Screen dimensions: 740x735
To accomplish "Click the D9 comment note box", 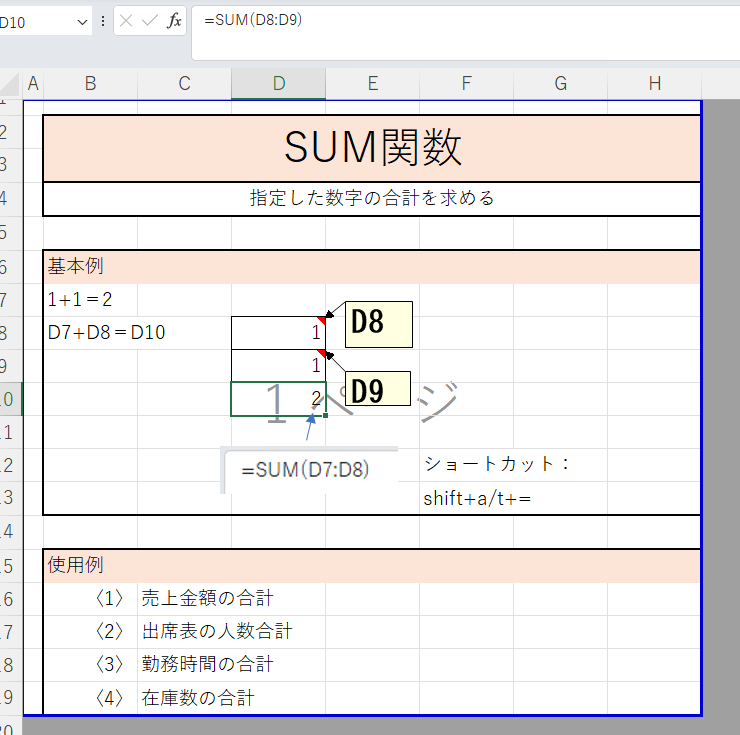I will [x=377, y=389].
